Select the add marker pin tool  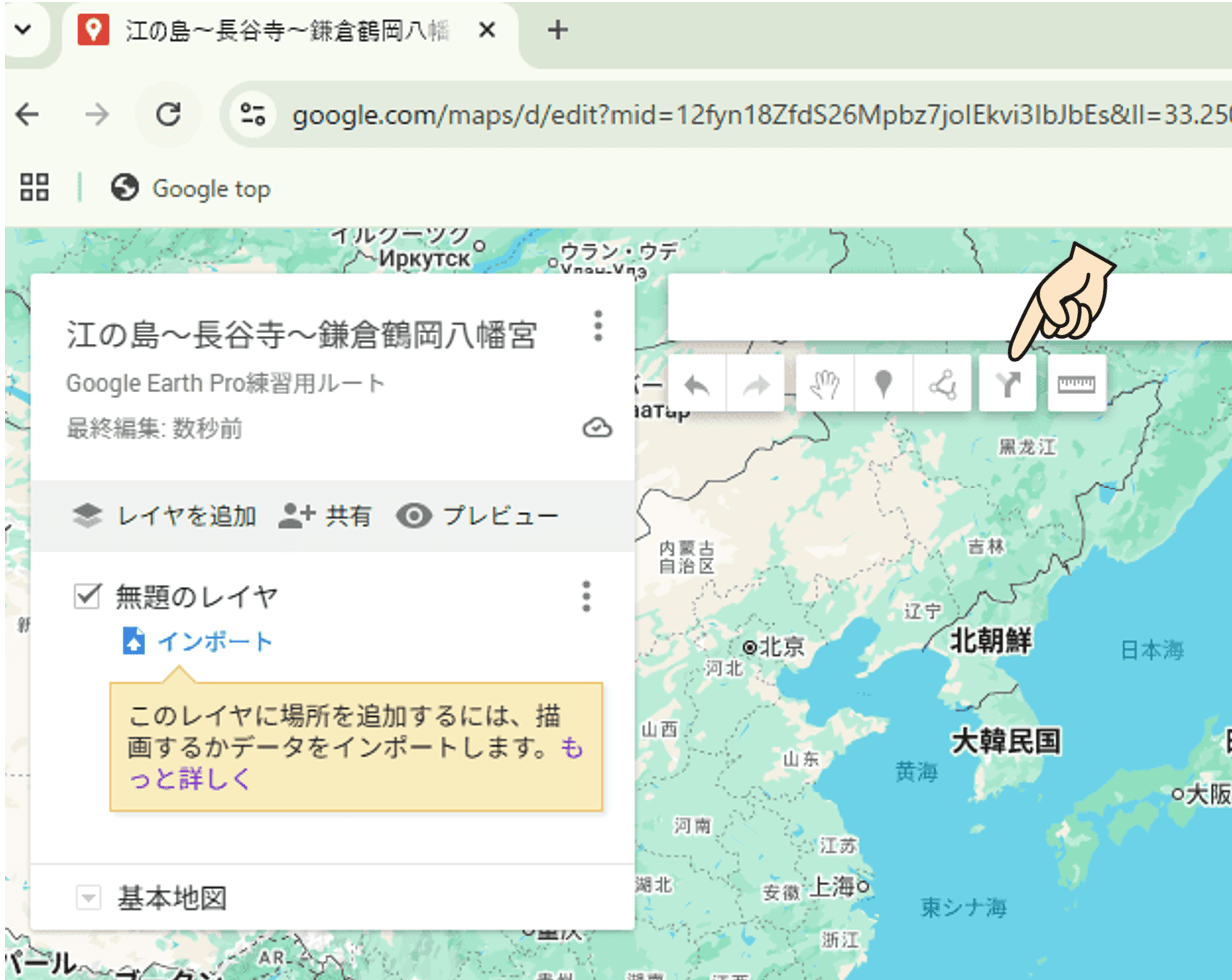coord(883,385)
